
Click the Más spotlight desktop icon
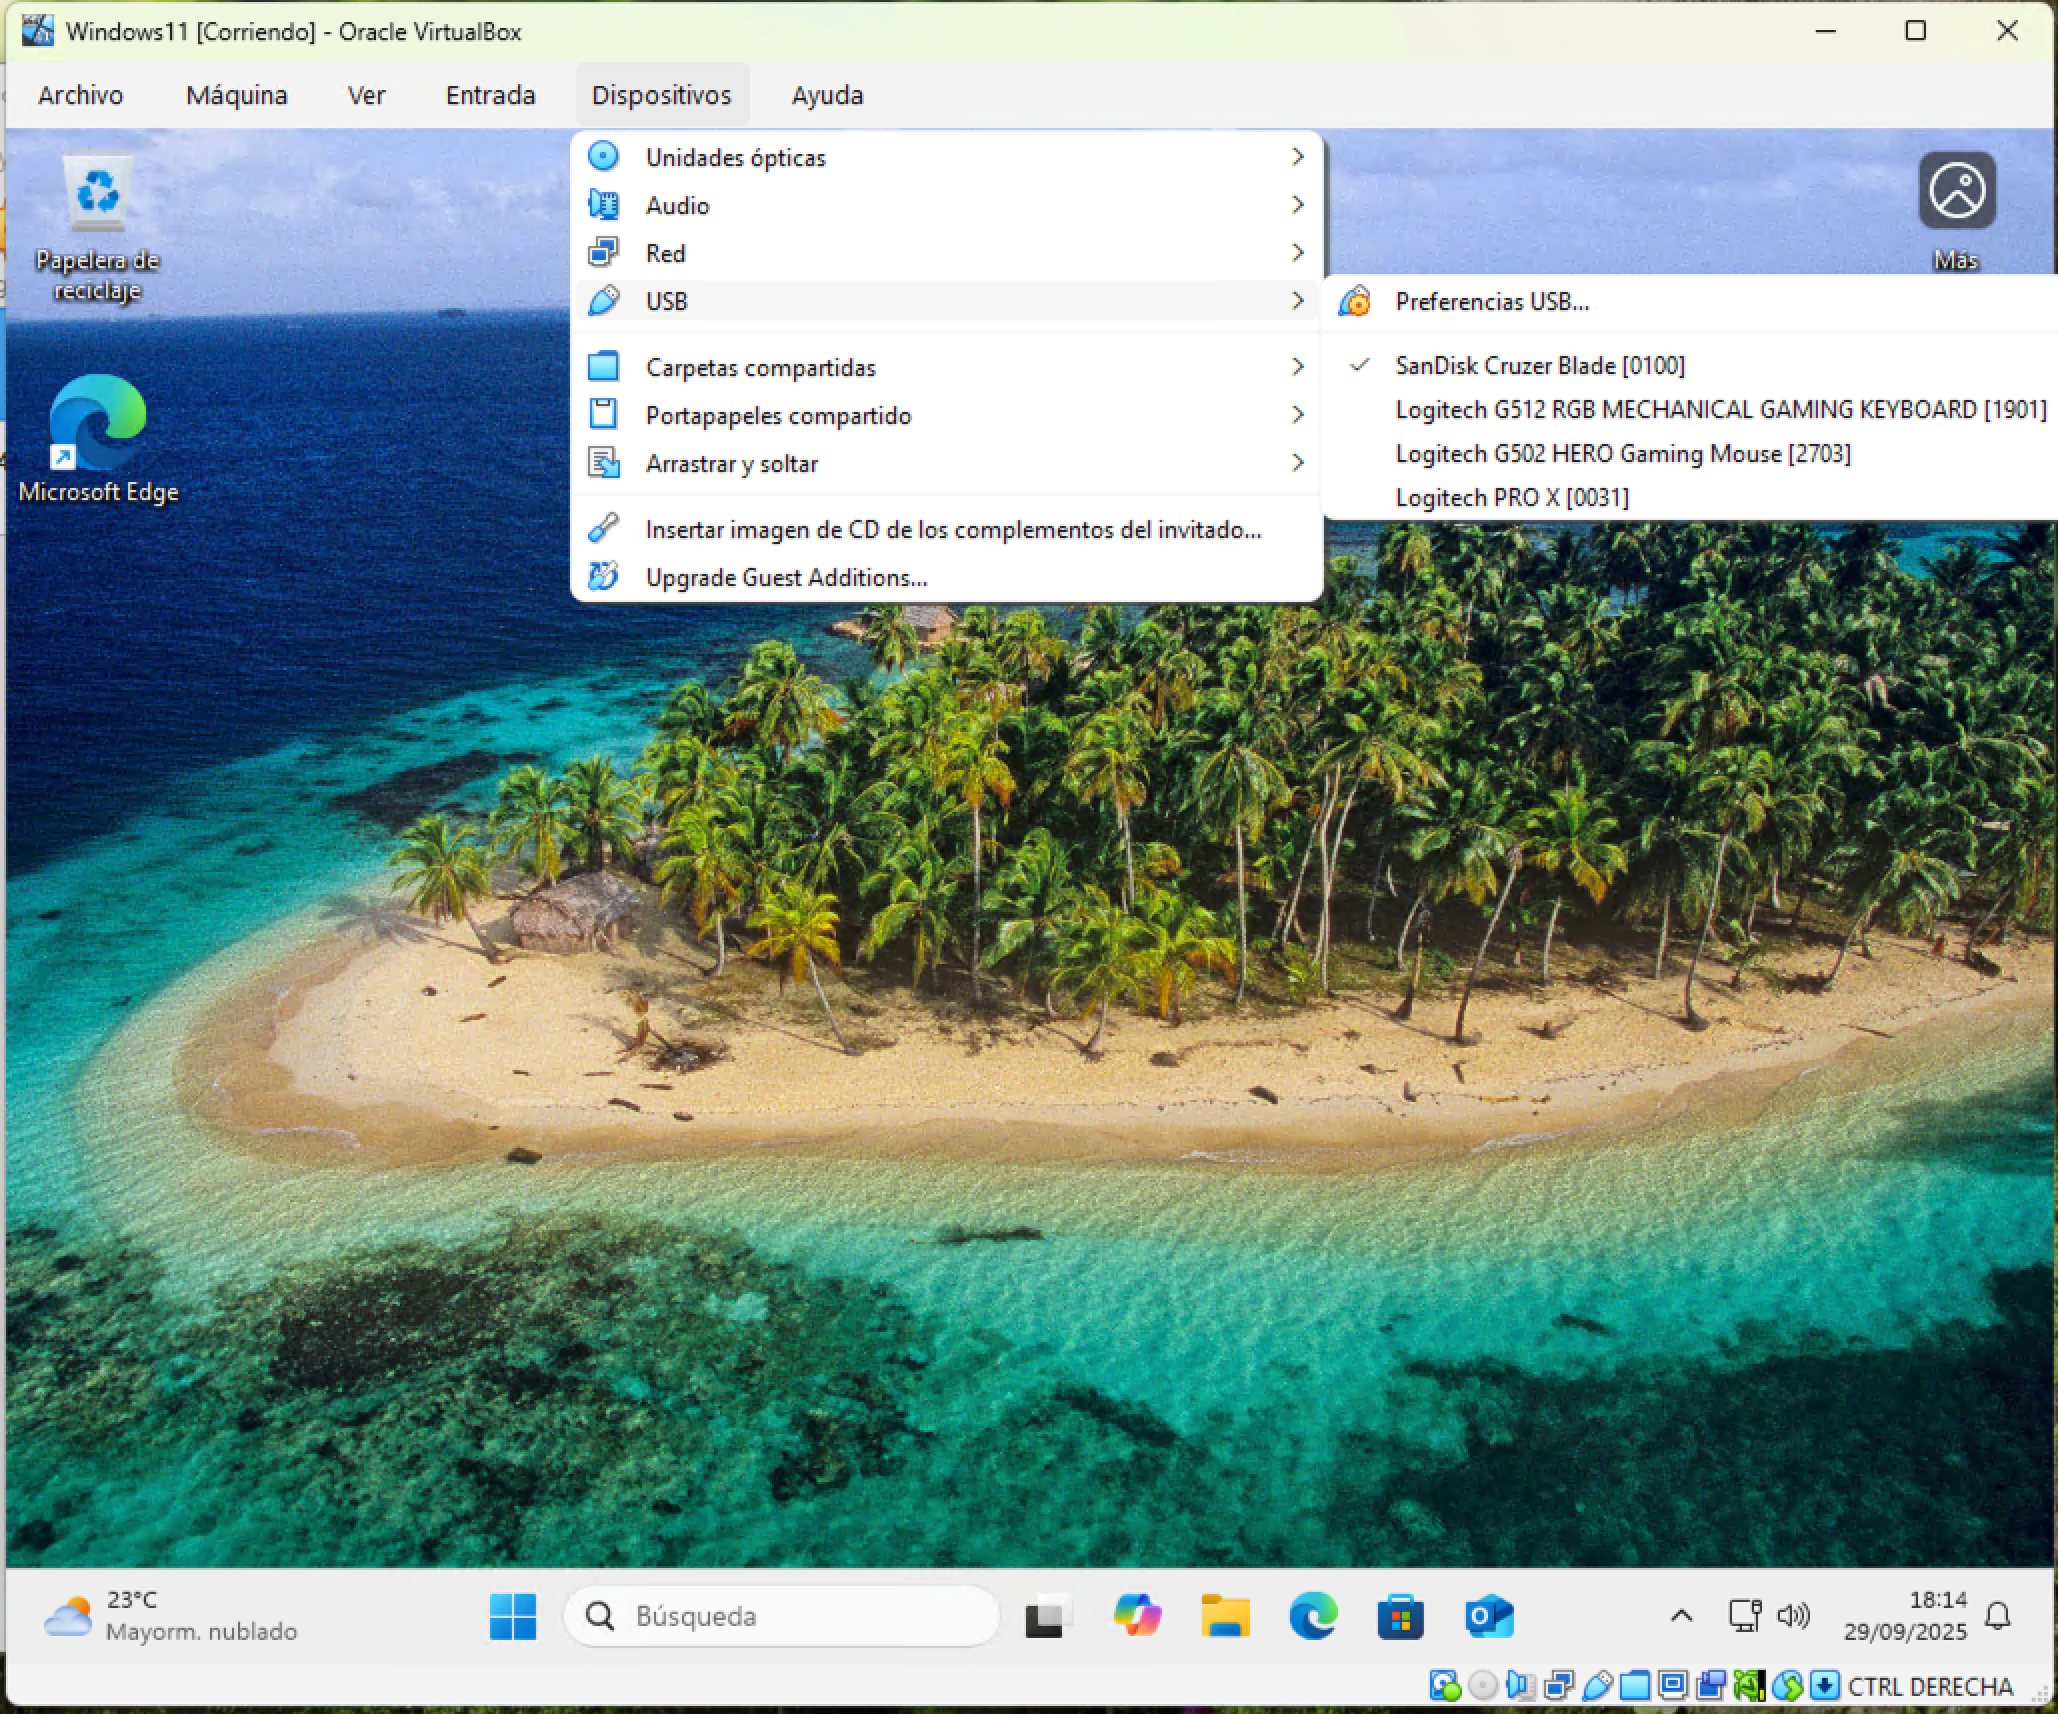(1957, 211)
